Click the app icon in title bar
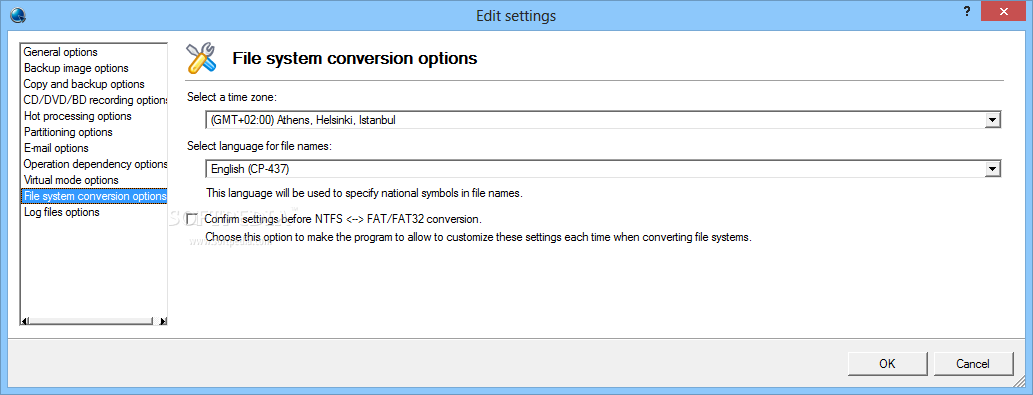 point(18,15)
